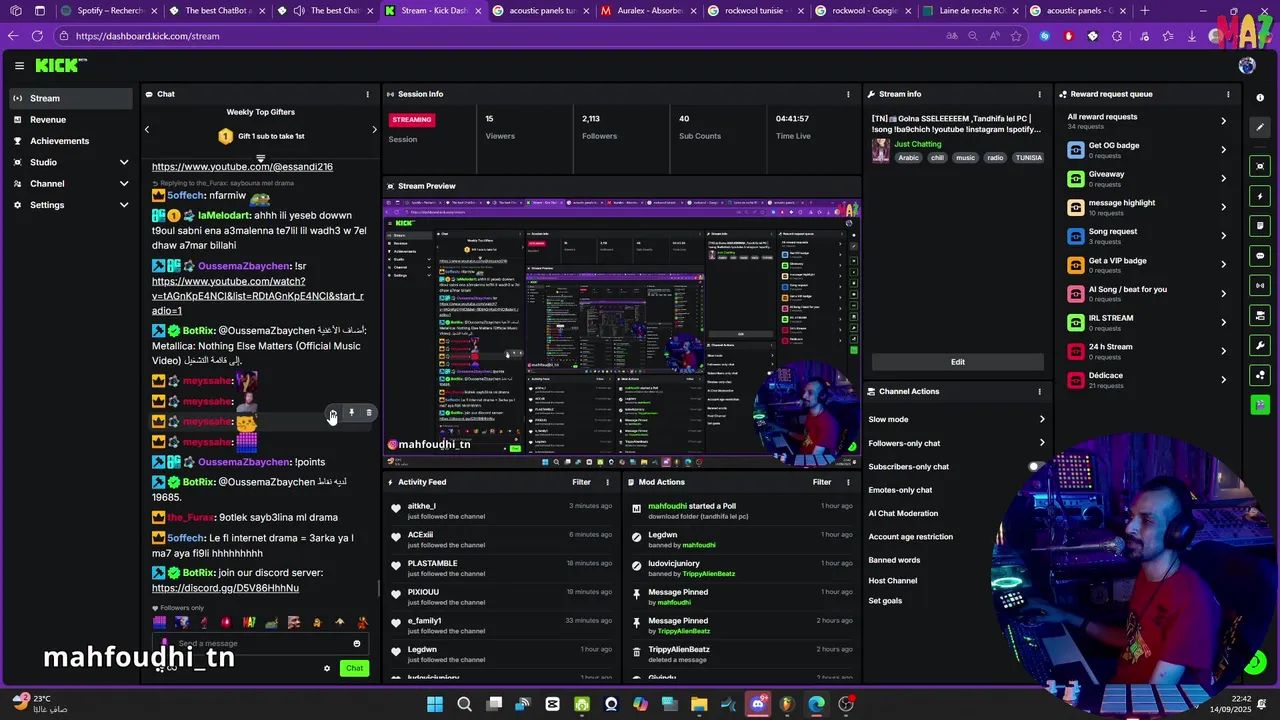1280x720 pixels.
Task: Click the stream preview video
Action: click(622, 334)
